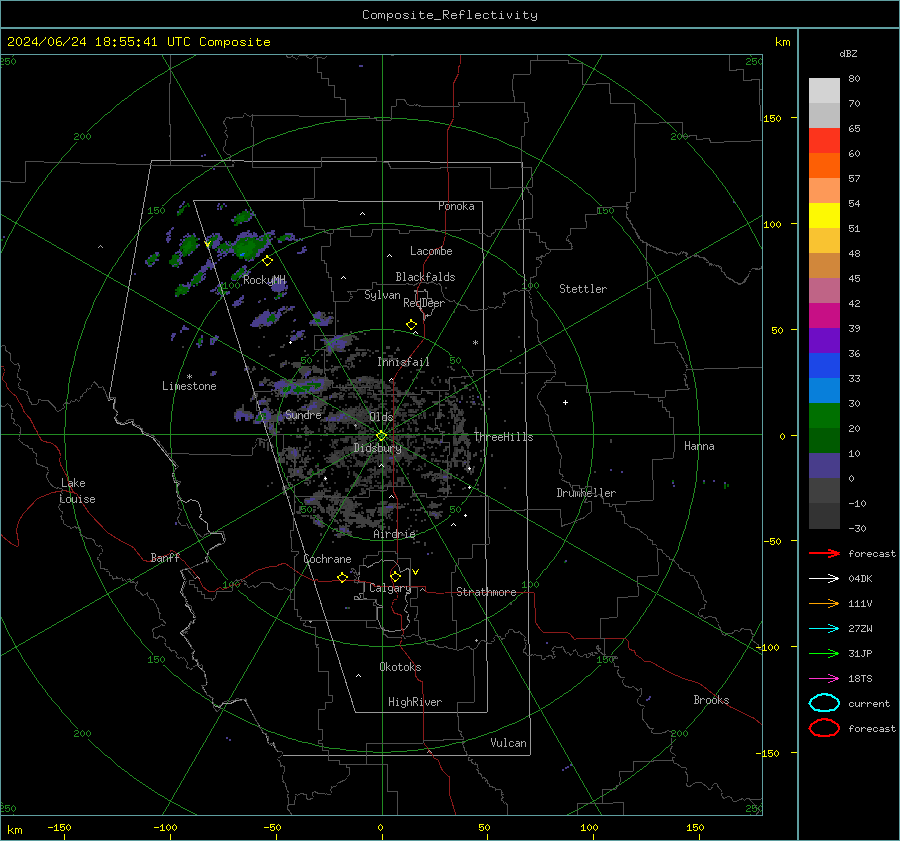Click the asterisk marker above Limestone
This screenshot has height=841, width=900.
click(x=189, y=377)
